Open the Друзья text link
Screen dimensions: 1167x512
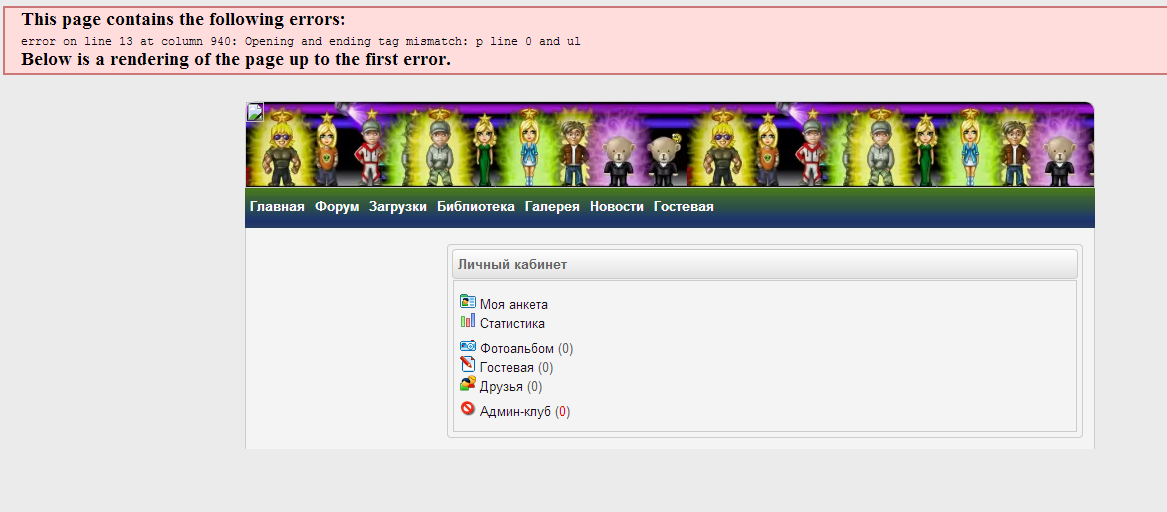click(502, 387)
